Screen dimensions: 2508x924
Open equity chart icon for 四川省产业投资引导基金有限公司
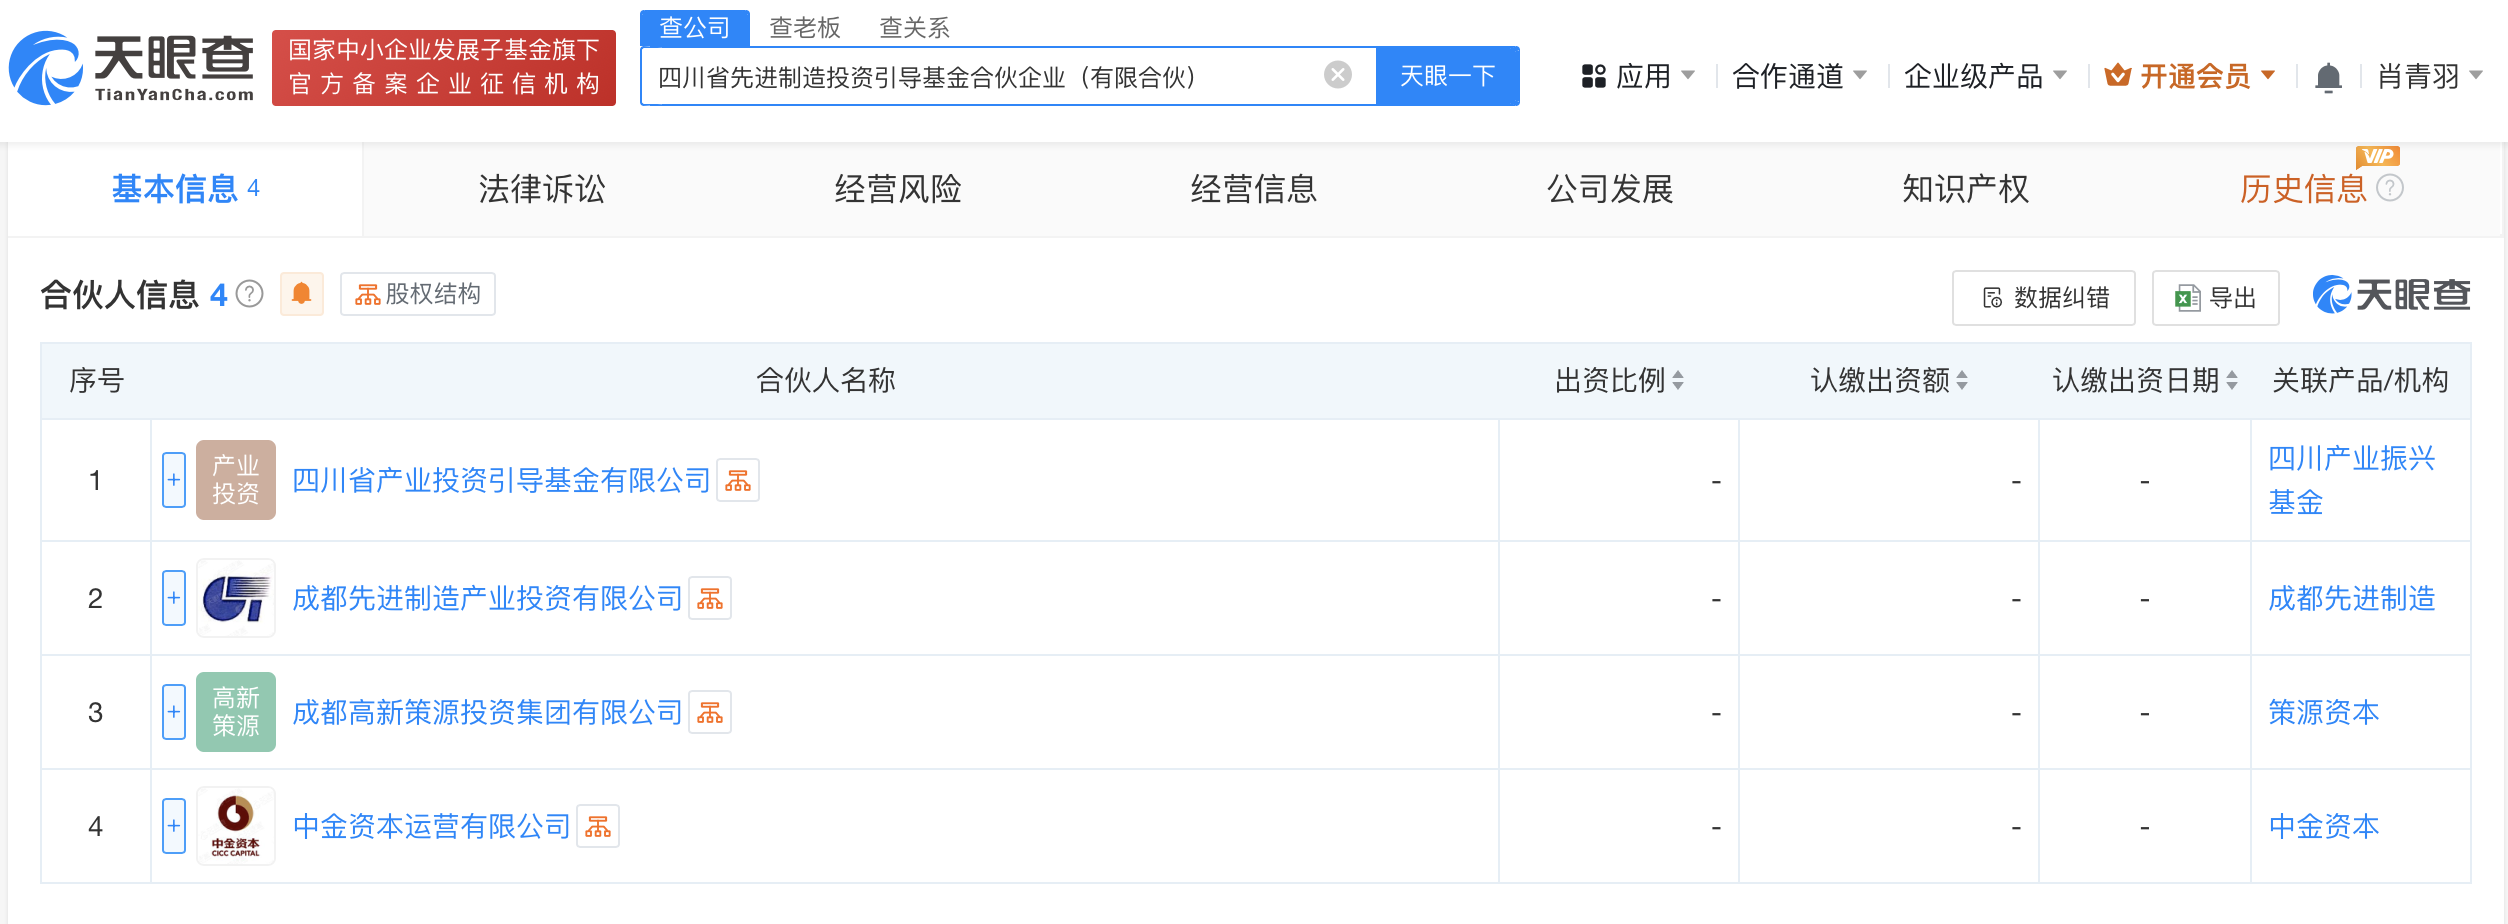[738, 481]
